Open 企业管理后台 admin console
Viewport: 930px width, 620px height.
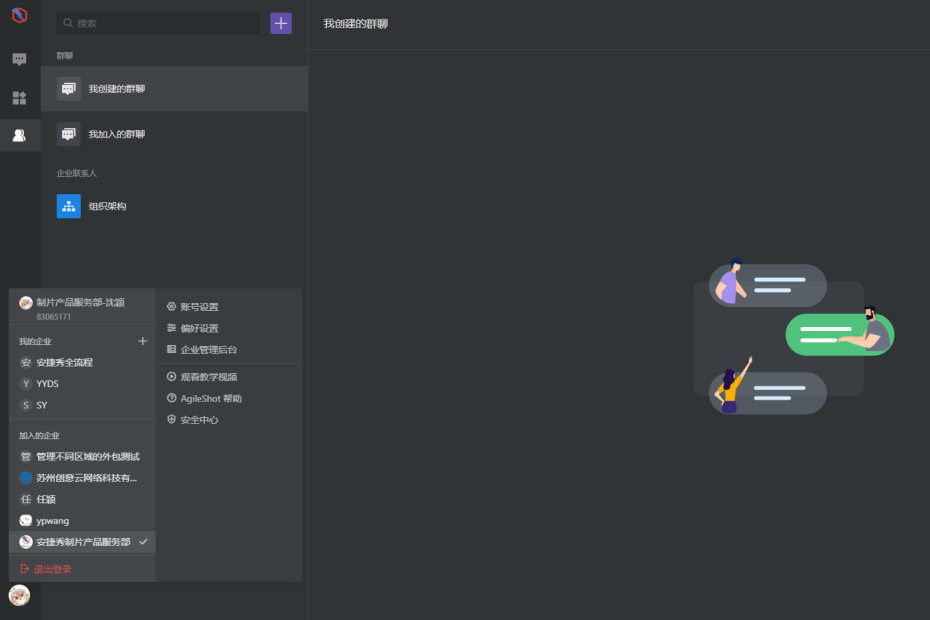[208, 350]
